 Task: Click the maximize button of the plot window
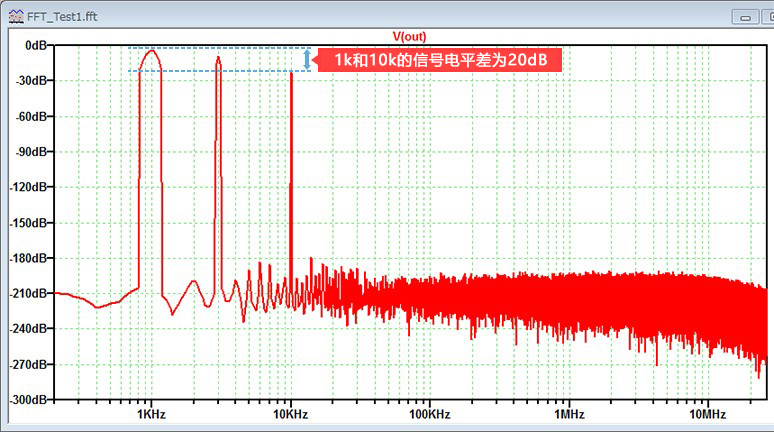pos(770,16)
